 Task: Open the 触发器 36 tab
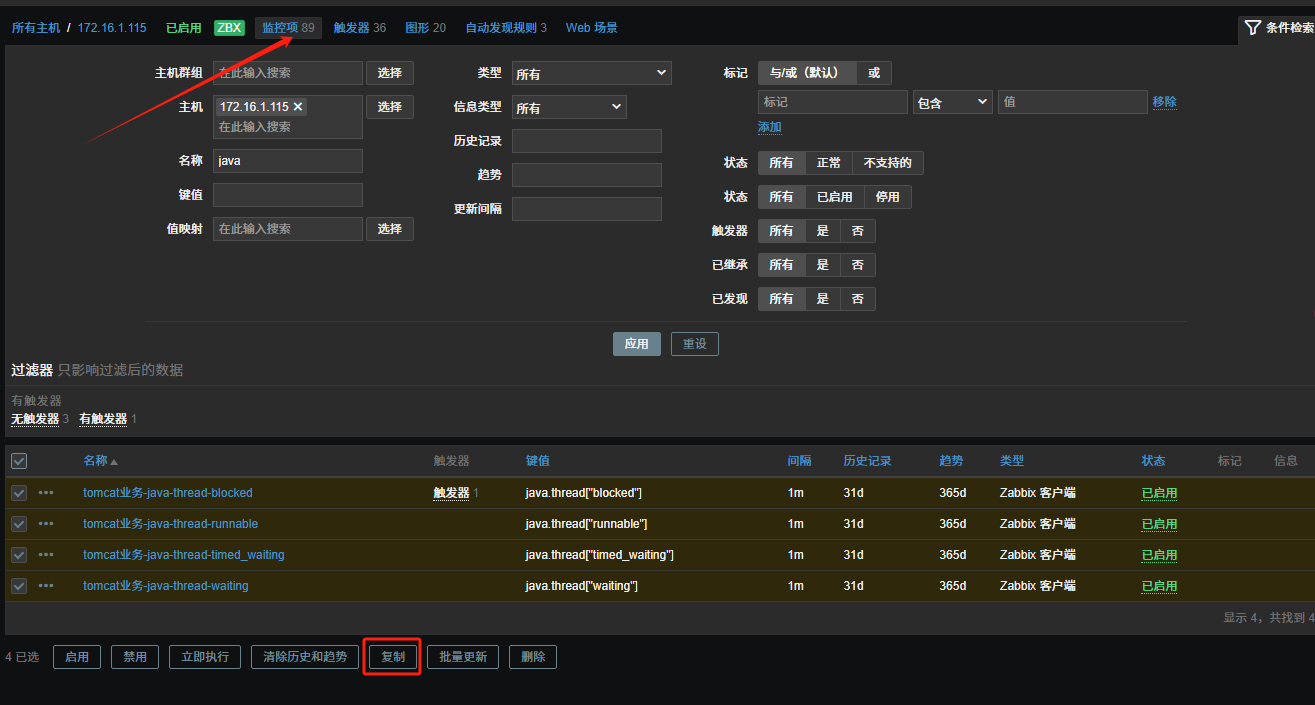pyautogui.click(x=360, y=28)
